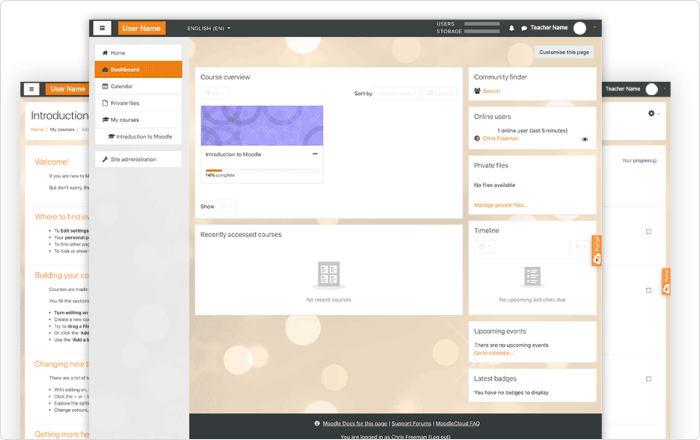
Task: Click the STORAGE usage bar in the top bar
Action: tap(482, 31)
